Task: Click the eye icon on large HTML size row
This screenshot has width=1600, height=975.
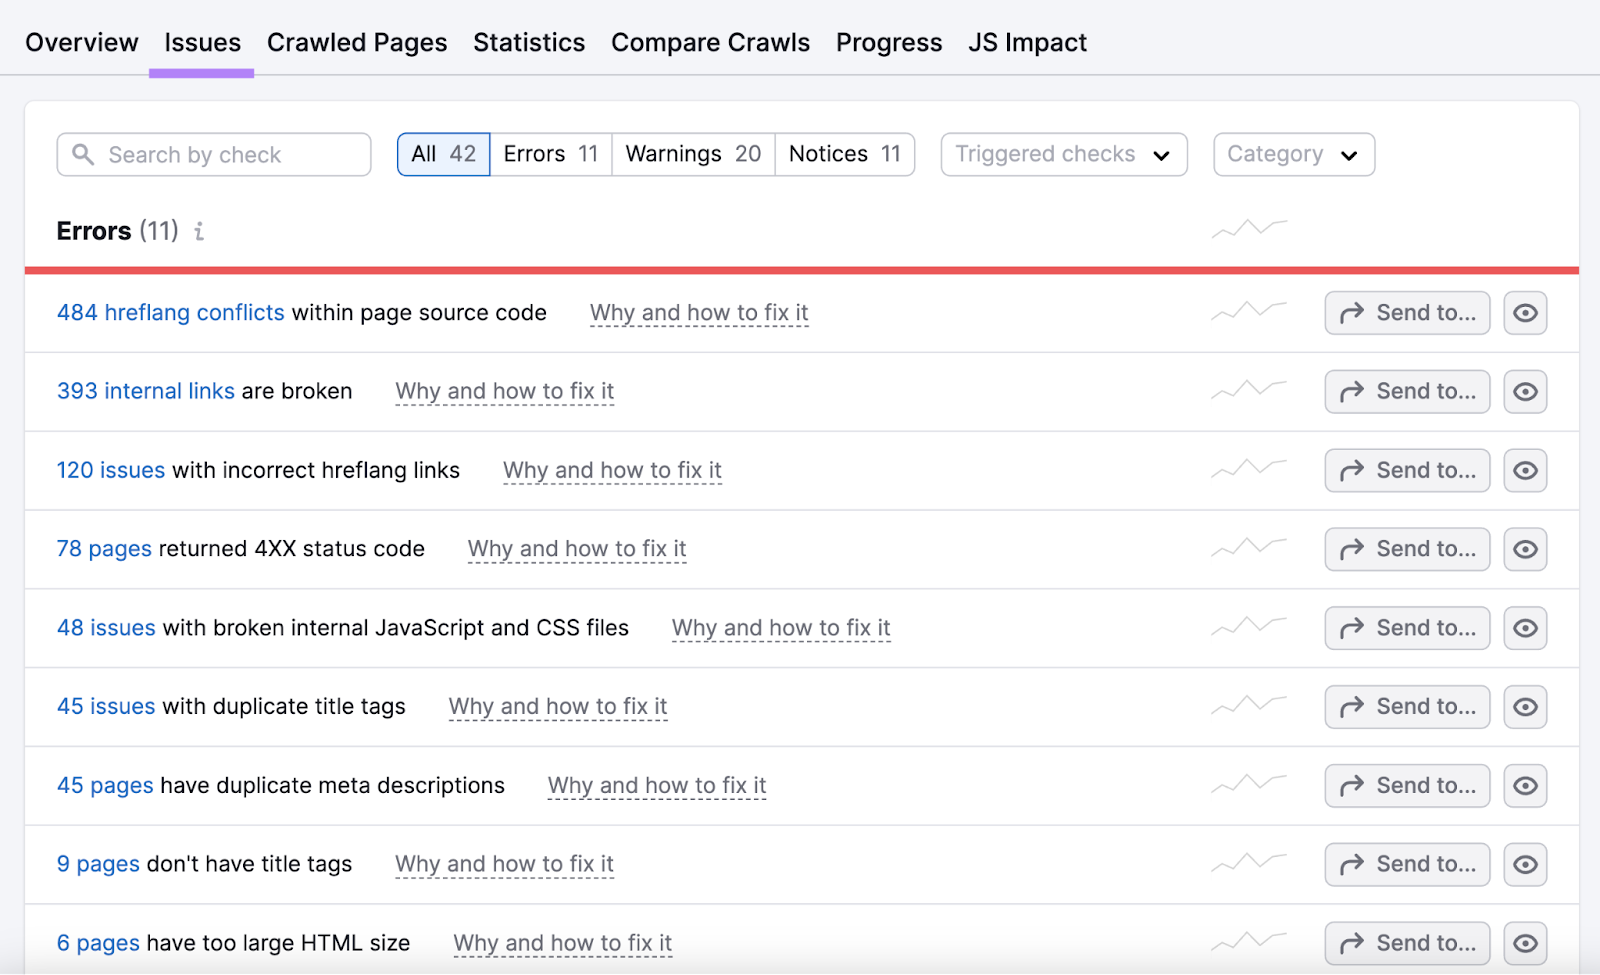Action: pos(1524,941)
